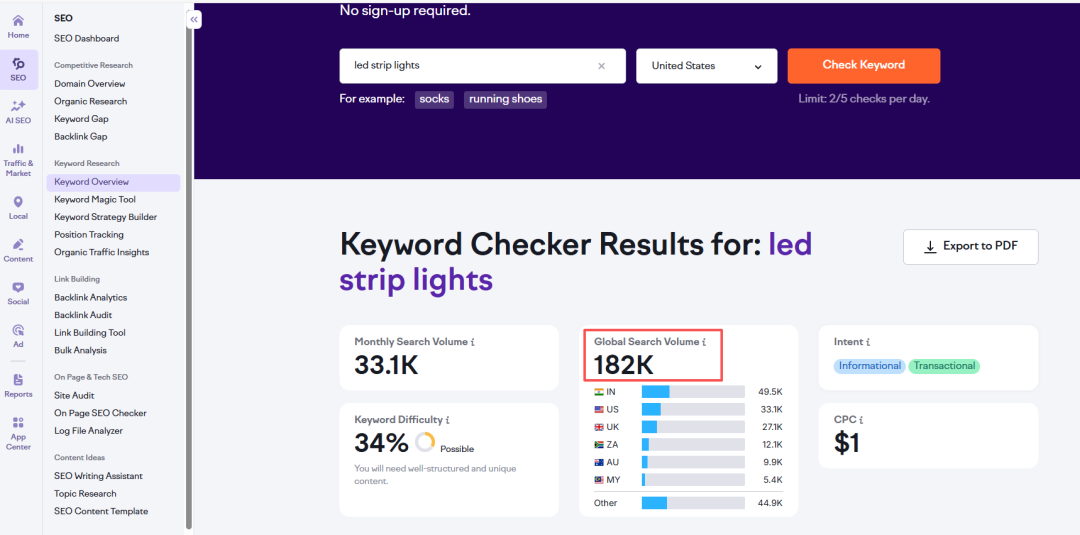Click the sidebar vertical scrollbar
Screen dimensions: 1080x535
(188, 275)
